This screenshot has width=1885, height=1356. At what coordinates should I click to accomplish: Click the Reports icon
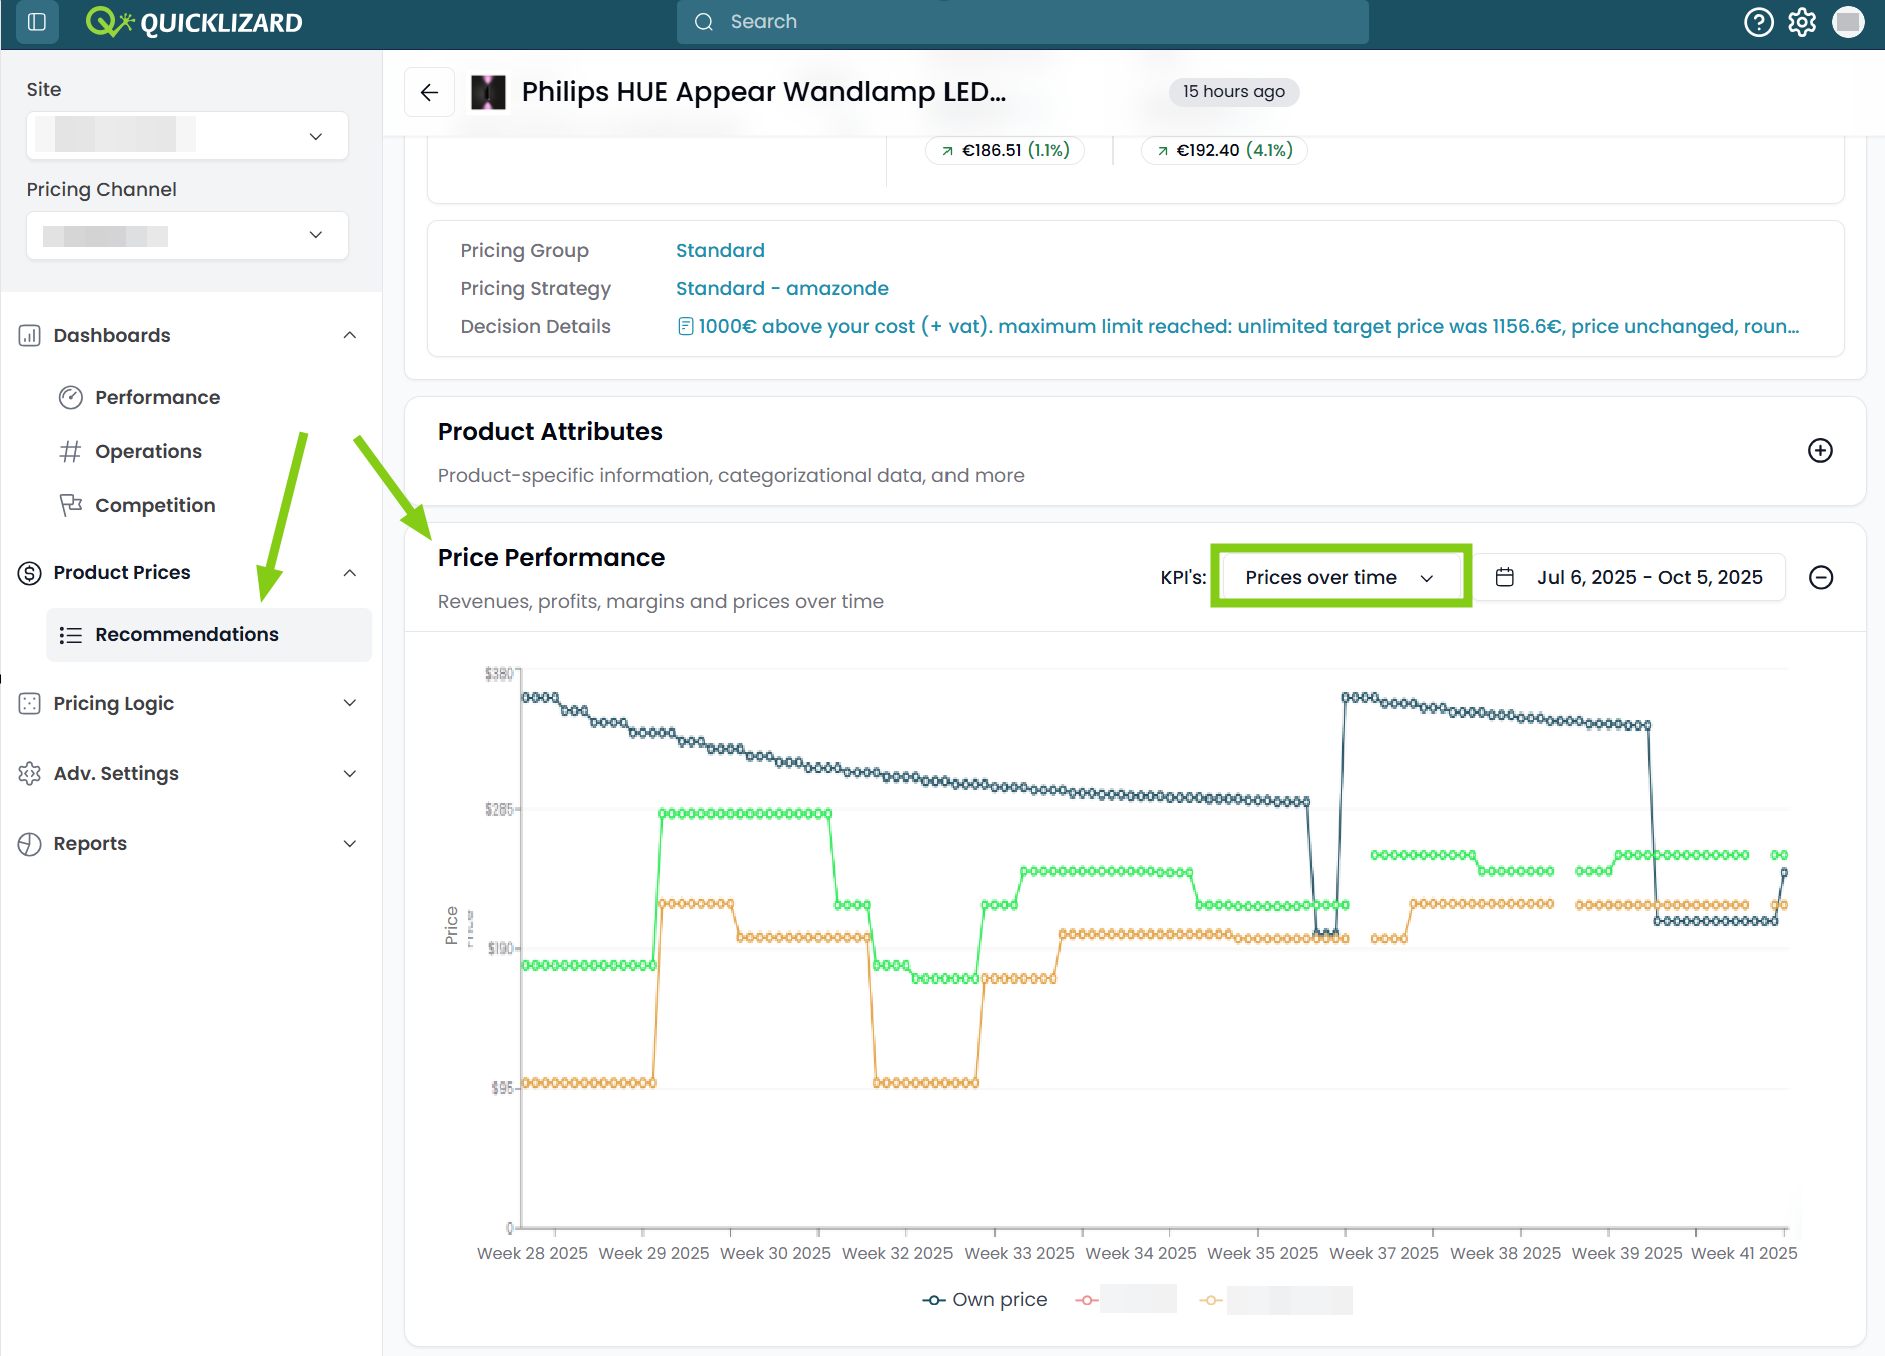[30, 844]
